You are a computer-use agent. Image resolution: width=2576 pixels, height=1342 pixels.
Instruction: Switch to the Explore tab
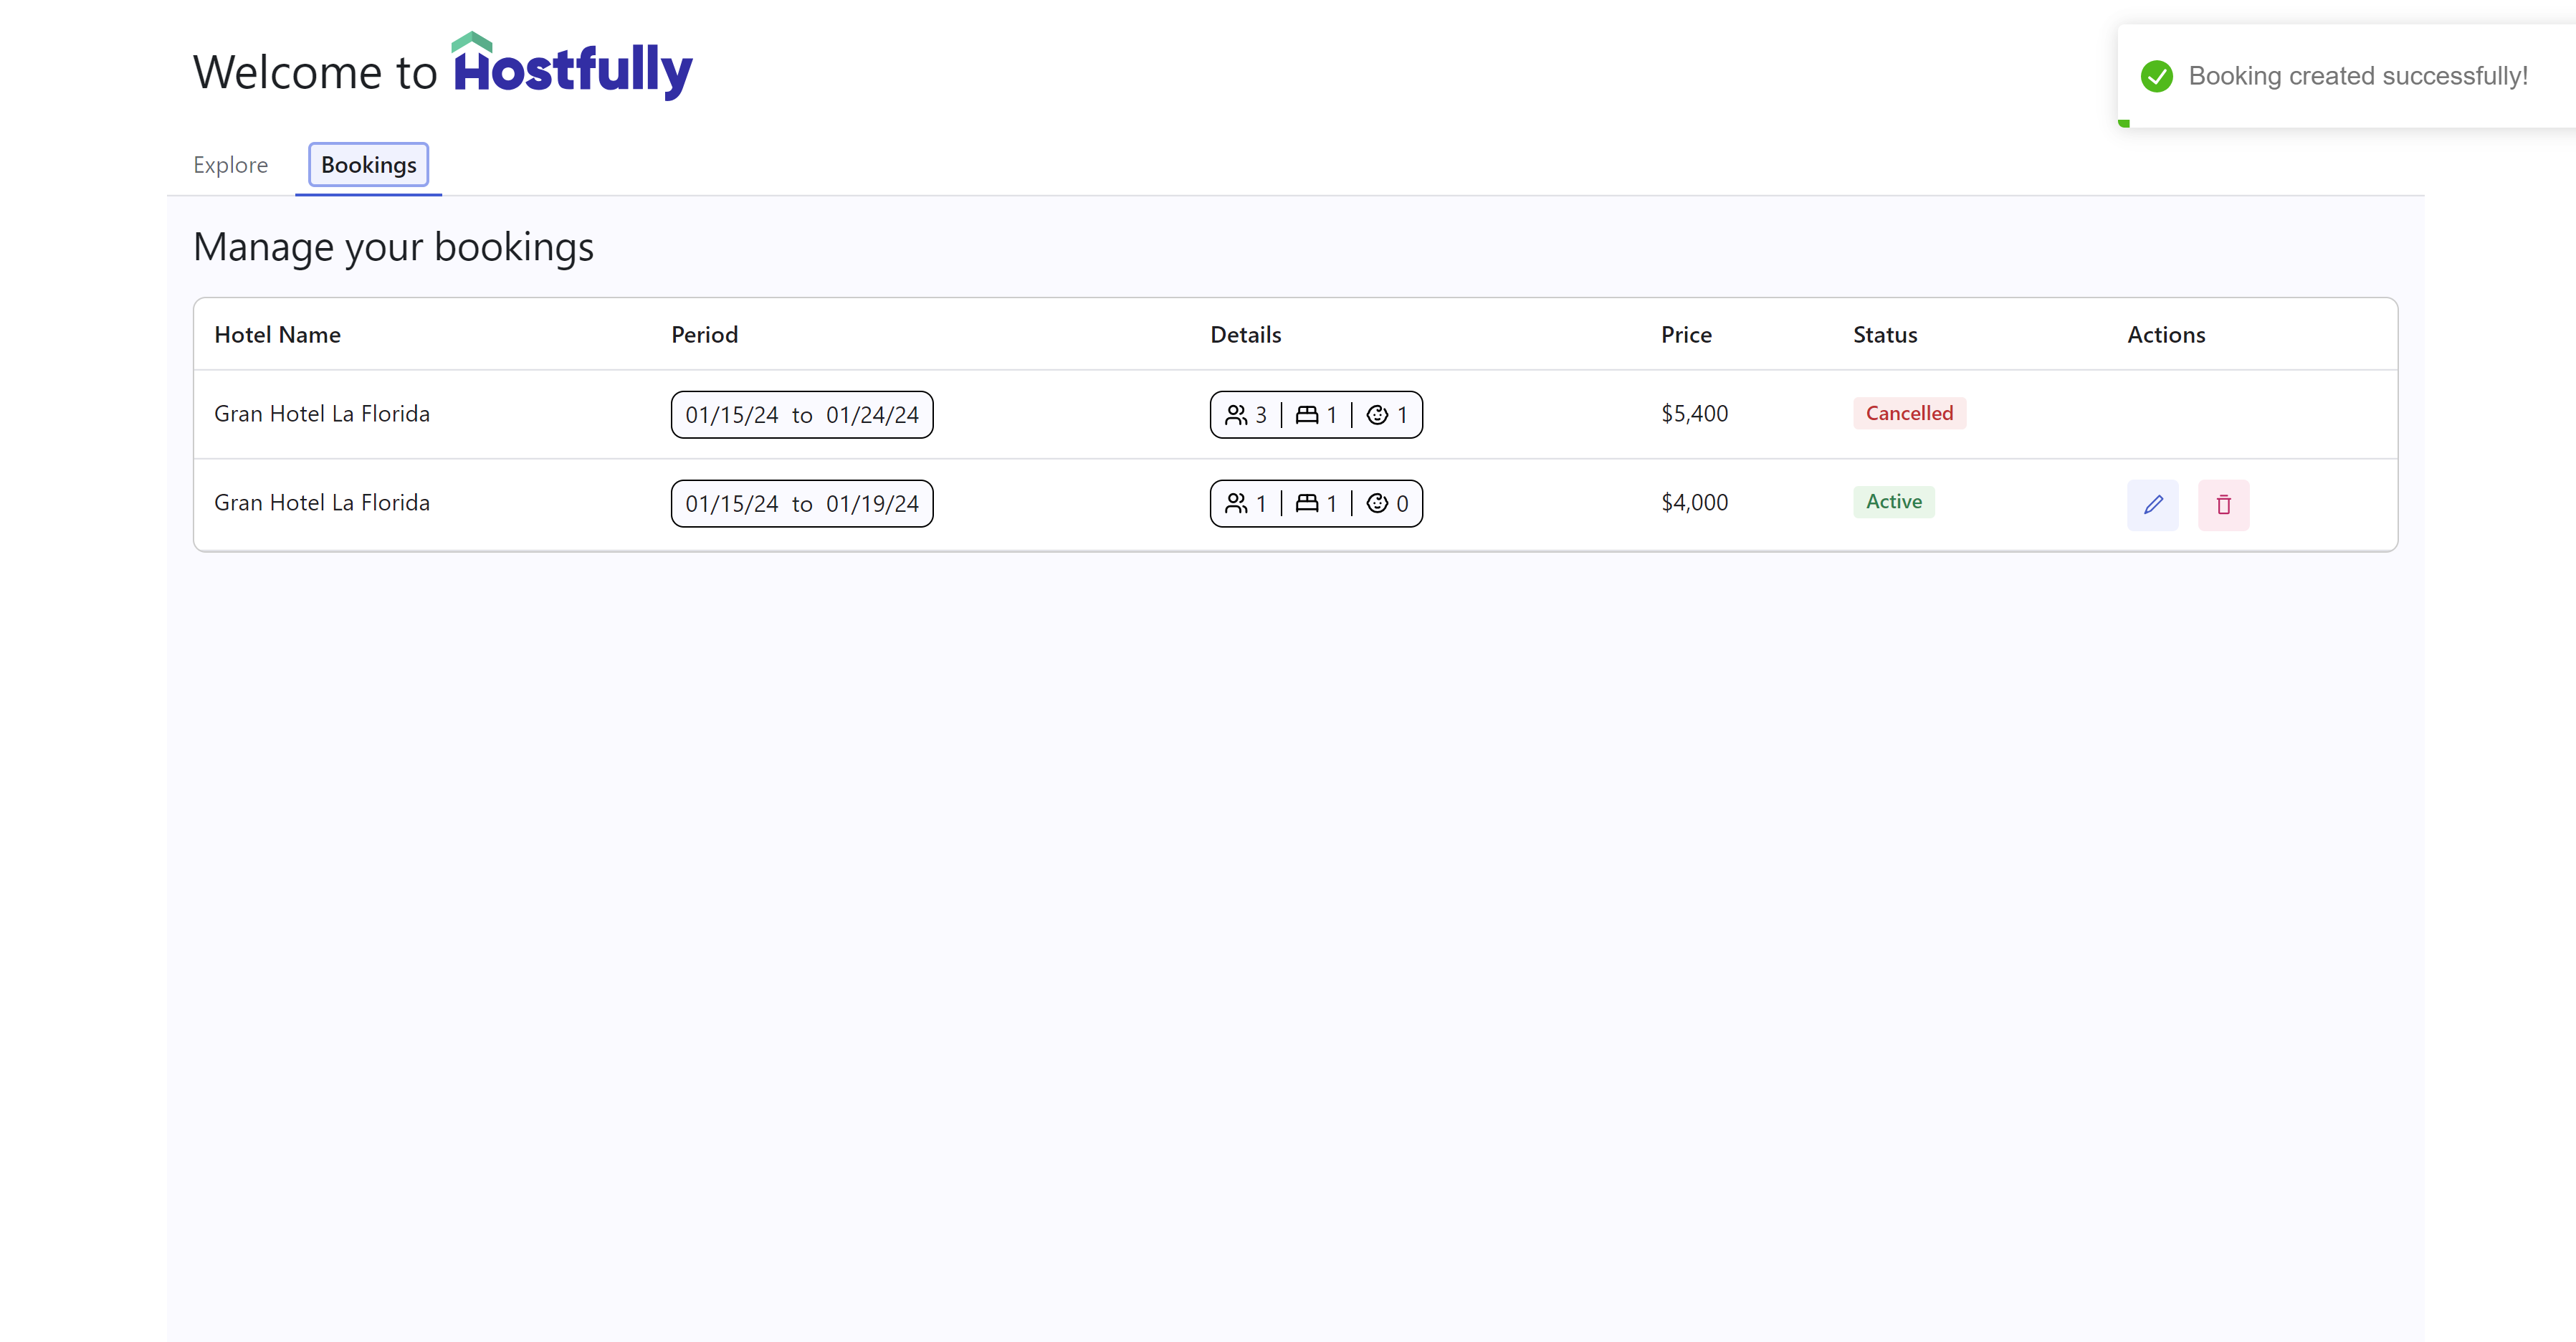pyautogui.click(x=230, y=165)
